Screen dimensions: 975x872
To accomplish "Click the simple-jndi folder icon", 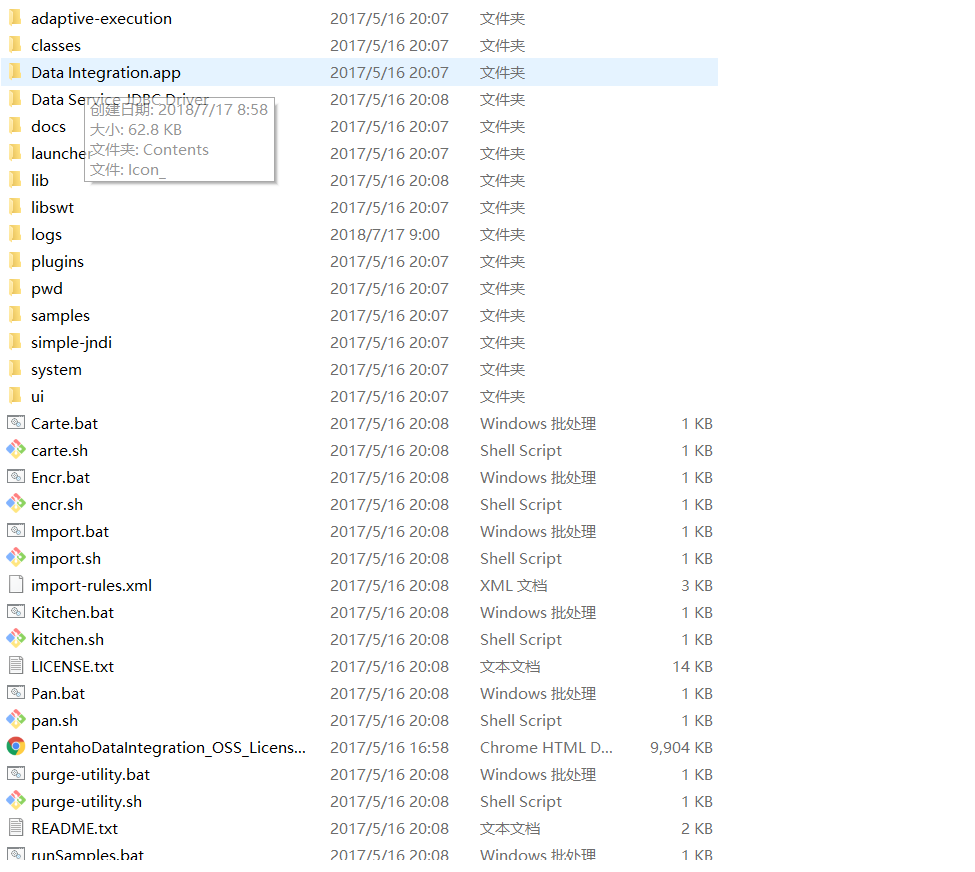I will [x=16, y=342].
